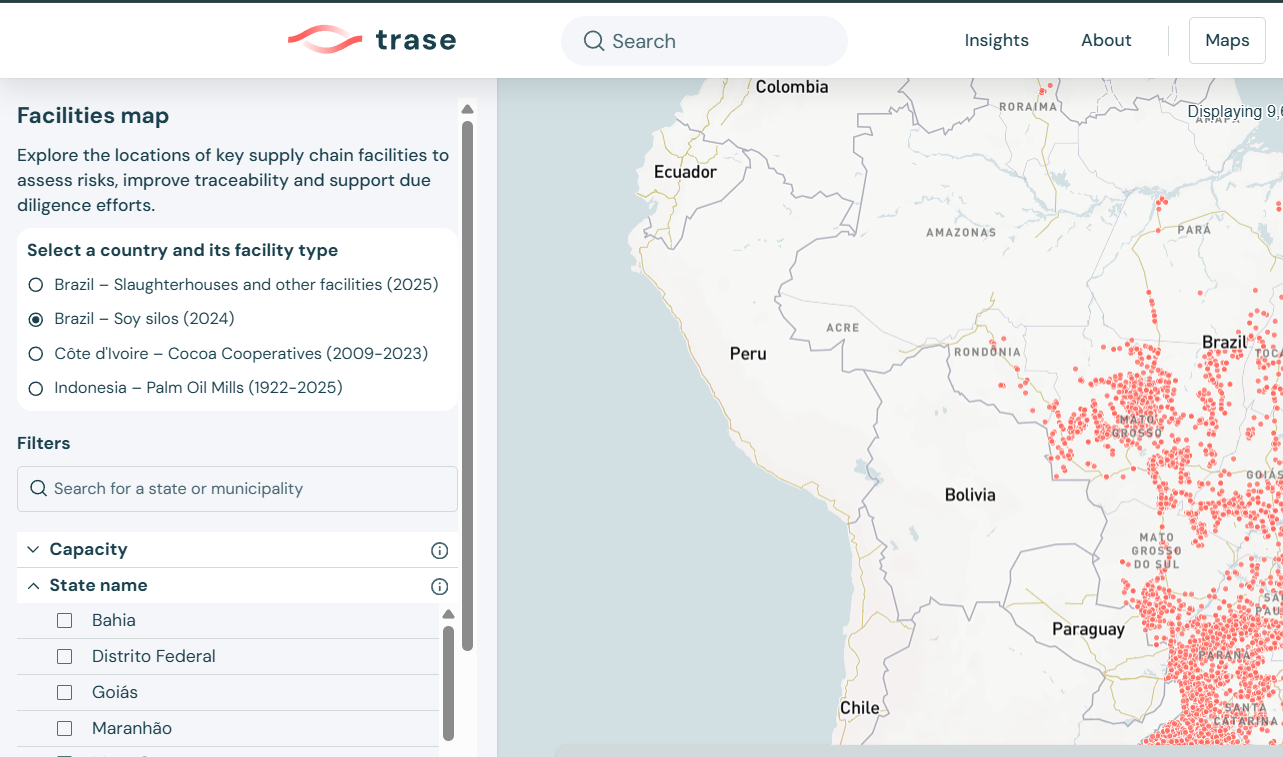Click the Maps button

coord(1227,40)
